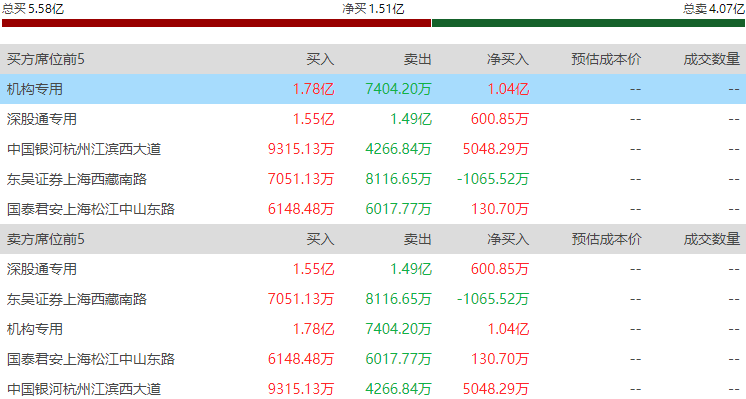
Task: Click 预估成本价 header in buyer section
Action: pyautogui.click(x=606, y=59)
